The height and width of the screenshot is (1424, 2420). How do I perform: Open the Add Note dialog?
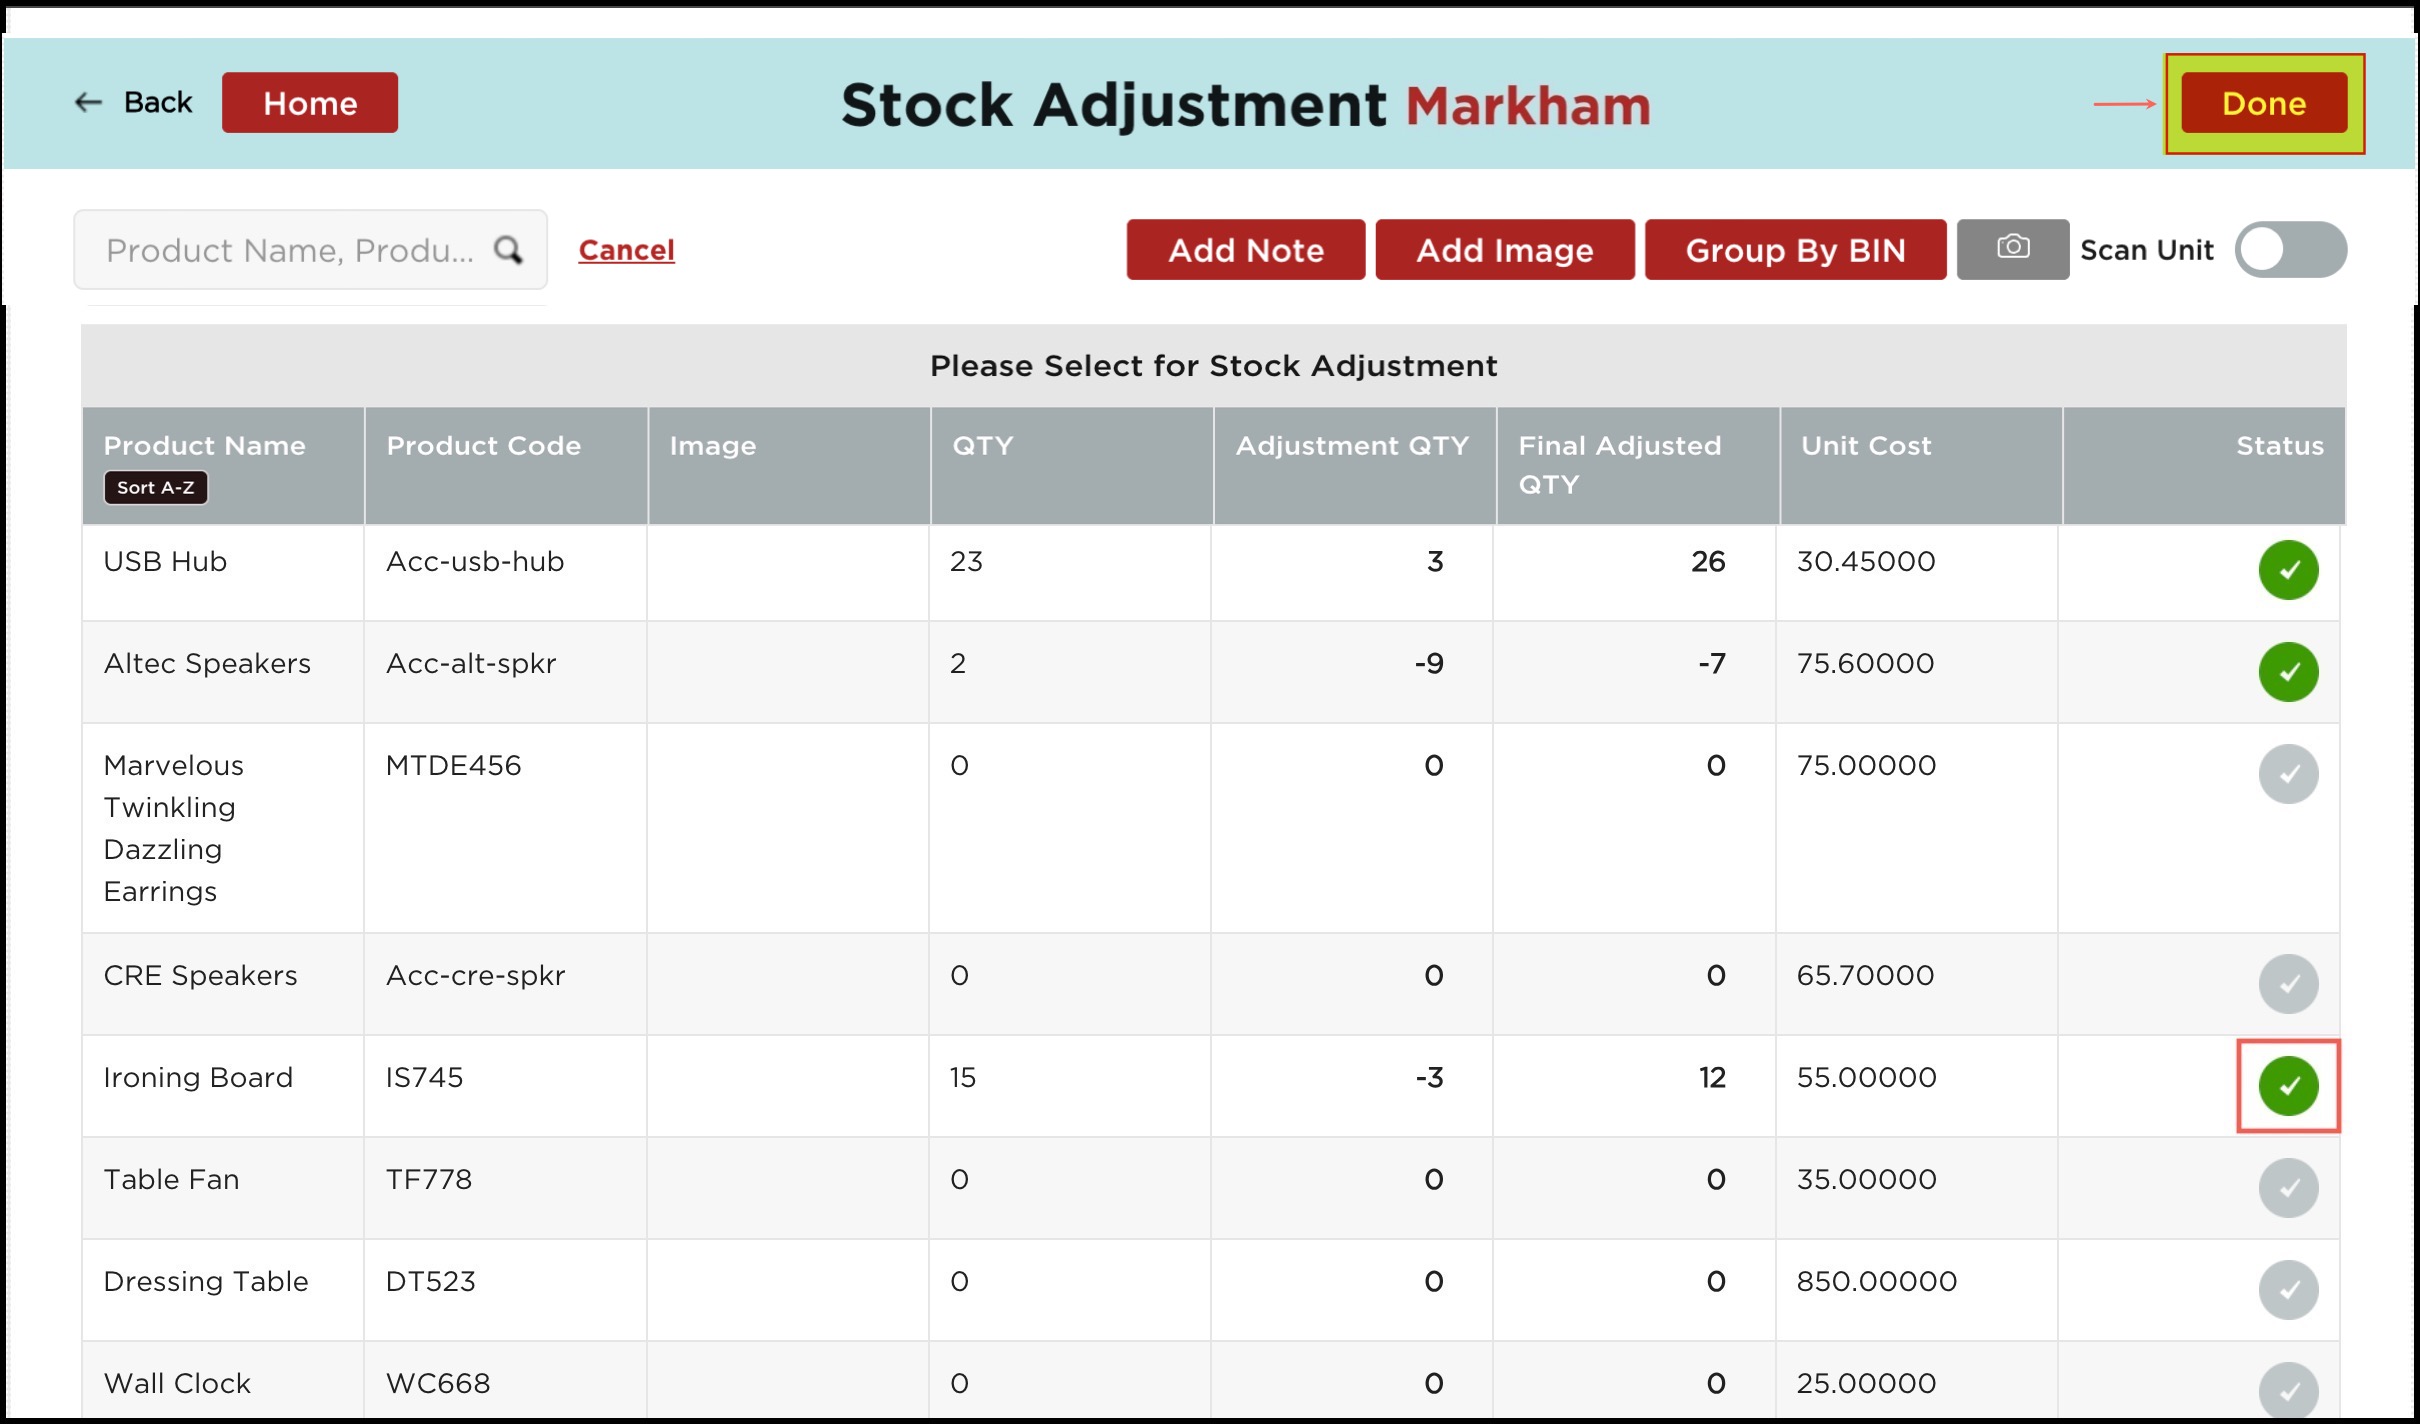[1245, 250]
